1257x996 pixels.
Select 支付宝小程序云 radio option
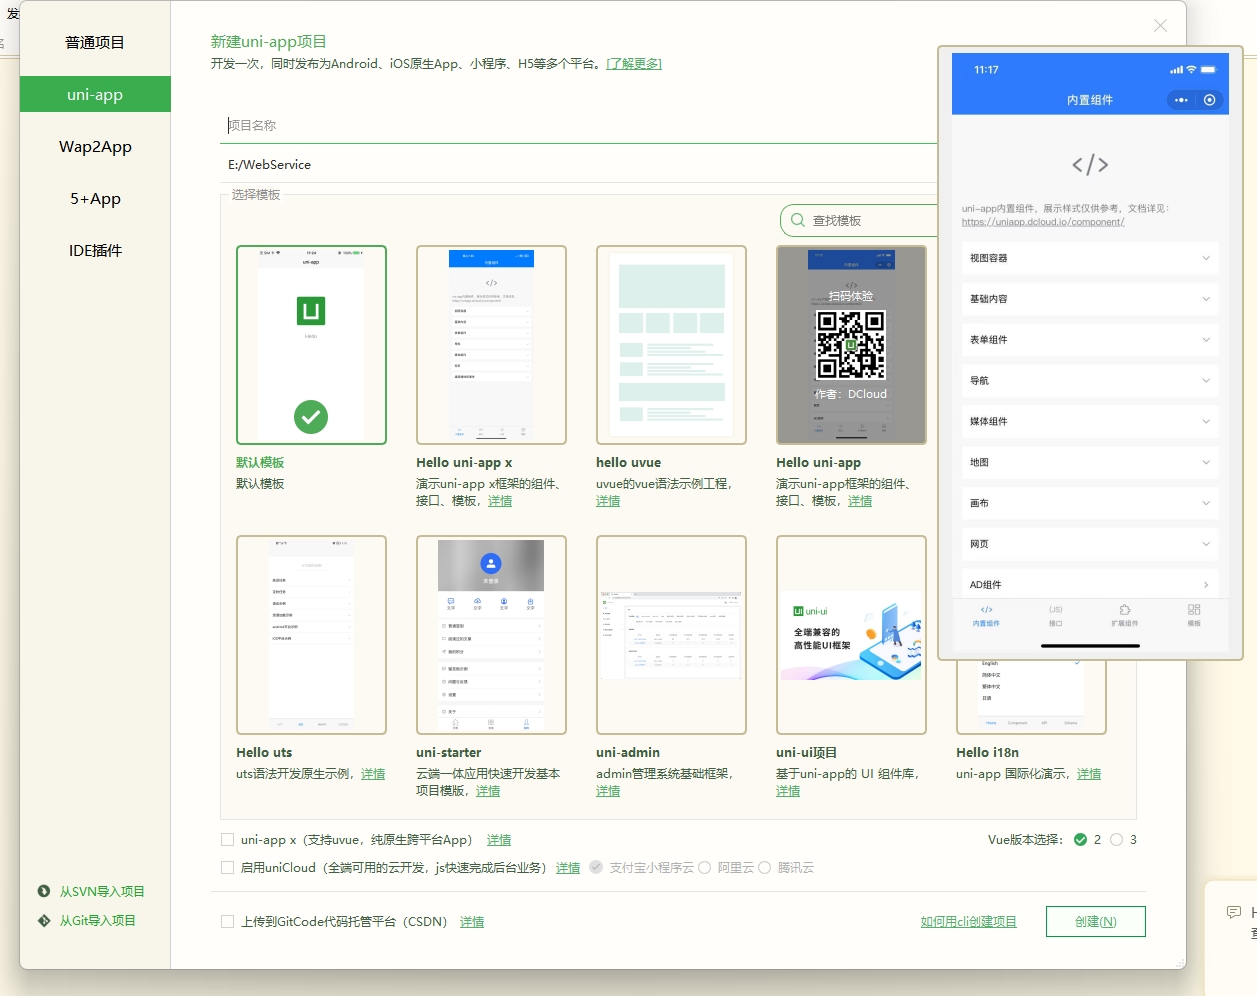pos(596,868)
